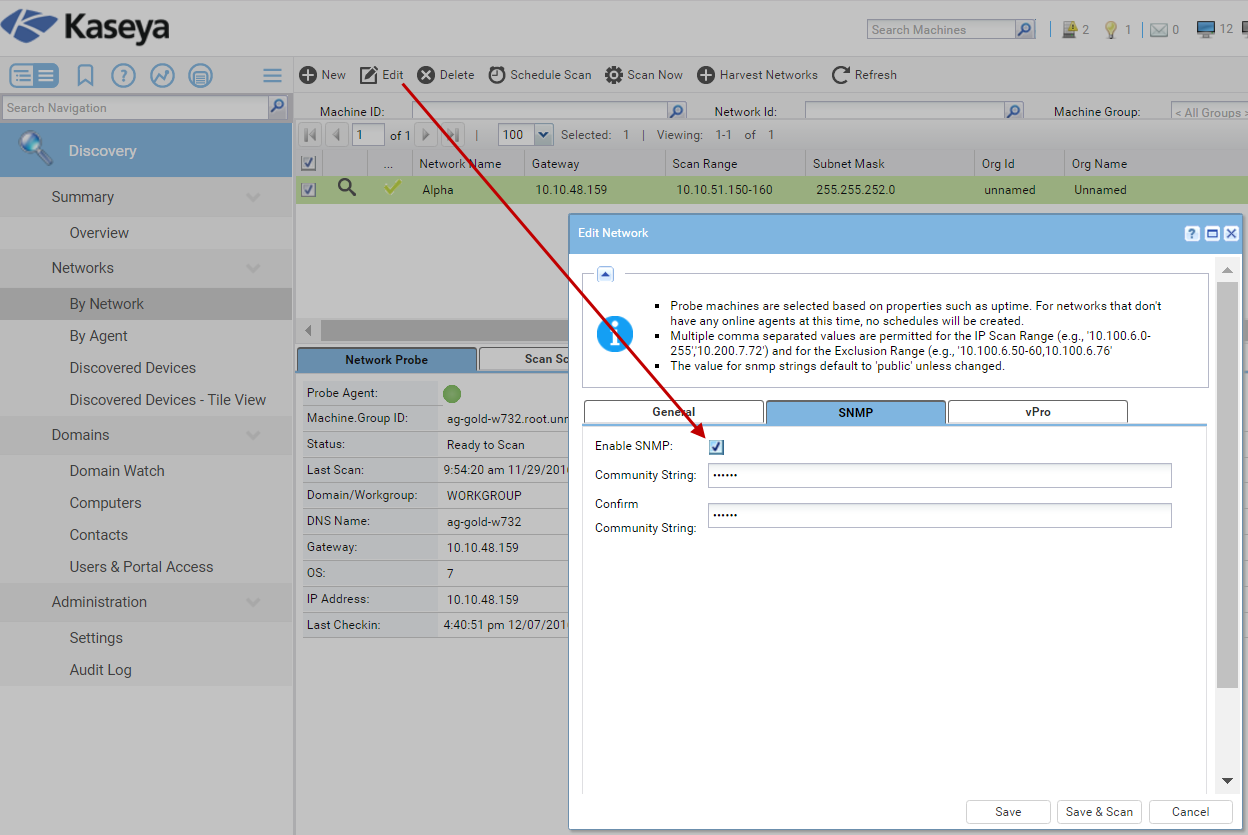Open the bookmarks icon in sidebar header
Screen dimensions: 1248x835
click(85, 75)
